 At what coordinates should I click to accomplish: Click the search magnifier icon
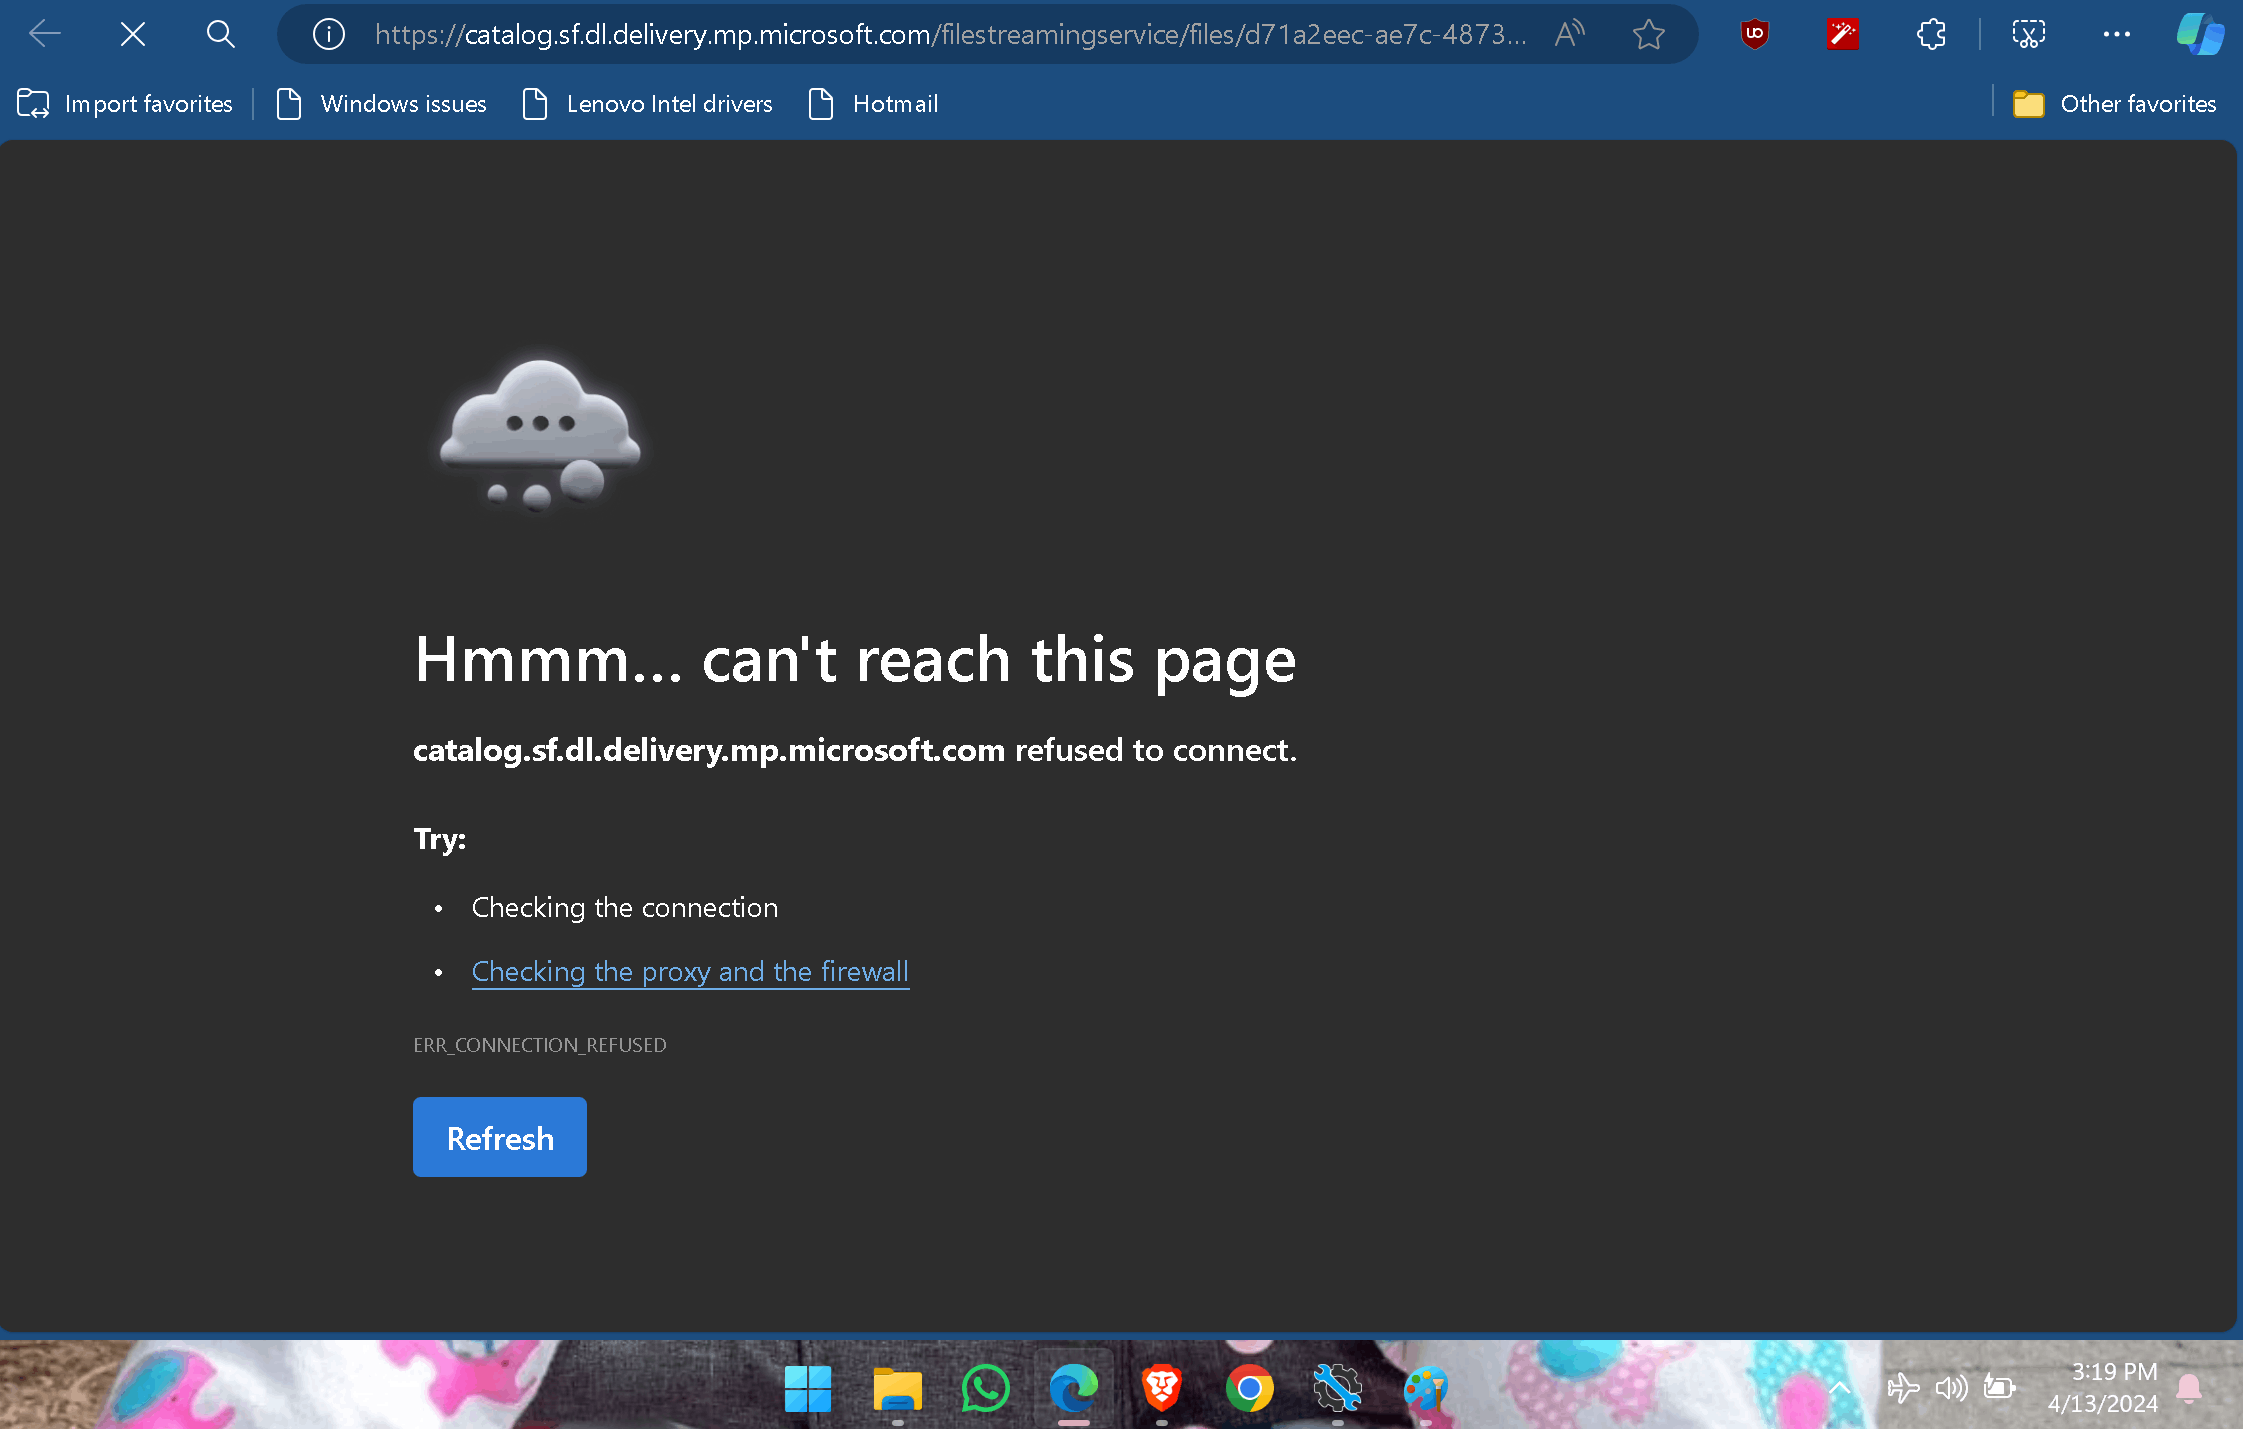[220, 35]
